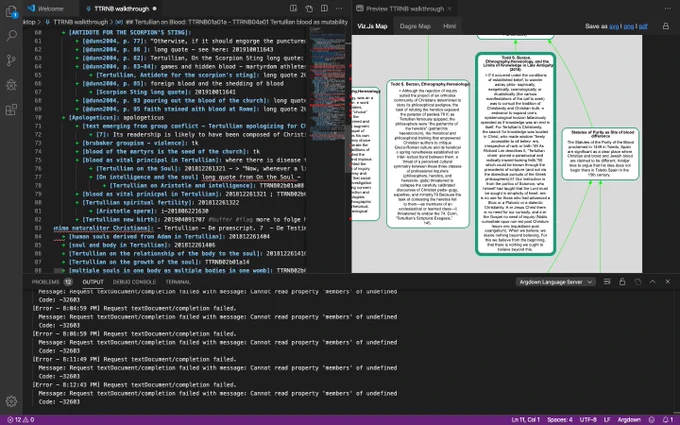Click line number 70 in the gutter
The height and width of the screenshot is (425, 680).
tap(38, 118)
